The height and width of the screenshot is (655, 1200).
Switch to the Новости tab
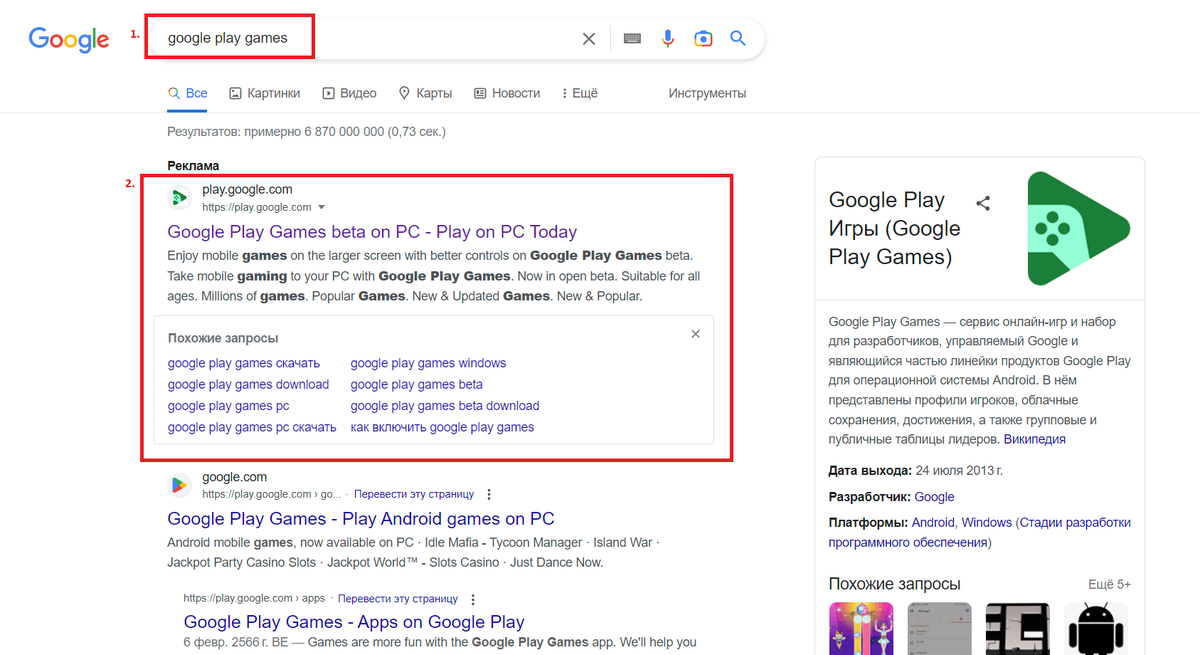(506, 93)
